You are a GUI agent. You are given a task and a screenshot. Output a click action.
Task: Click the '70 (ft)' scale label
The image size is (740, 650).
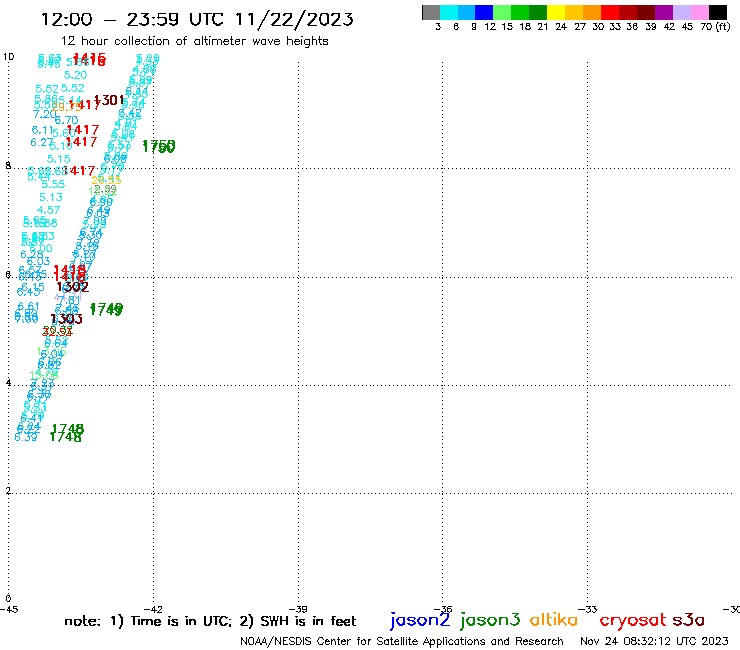point(715,26)
